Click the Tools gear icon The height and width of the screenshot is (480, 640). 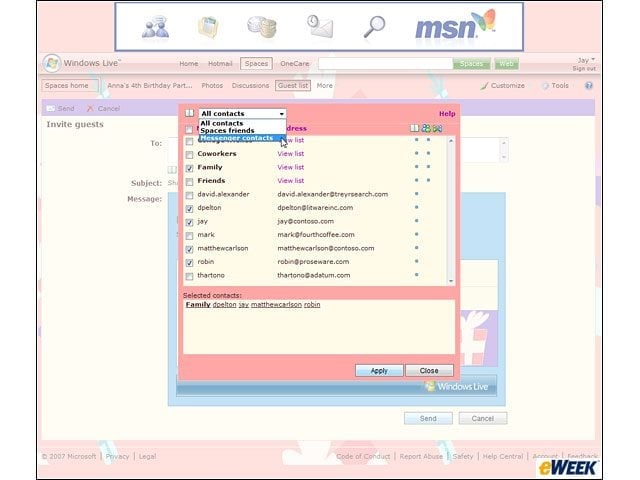tap(545, 86)
